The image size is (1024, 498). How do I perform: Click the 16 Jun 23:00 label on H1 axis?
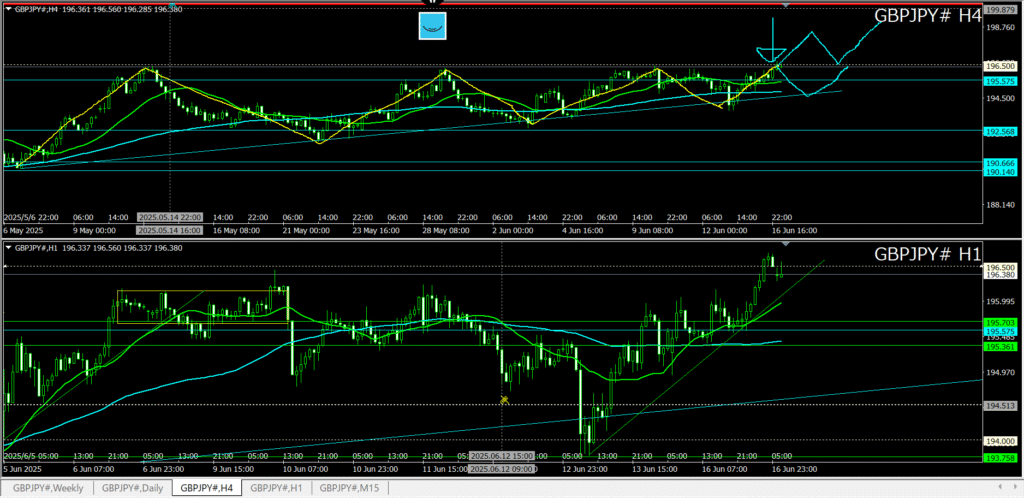[x=795, y=469]
